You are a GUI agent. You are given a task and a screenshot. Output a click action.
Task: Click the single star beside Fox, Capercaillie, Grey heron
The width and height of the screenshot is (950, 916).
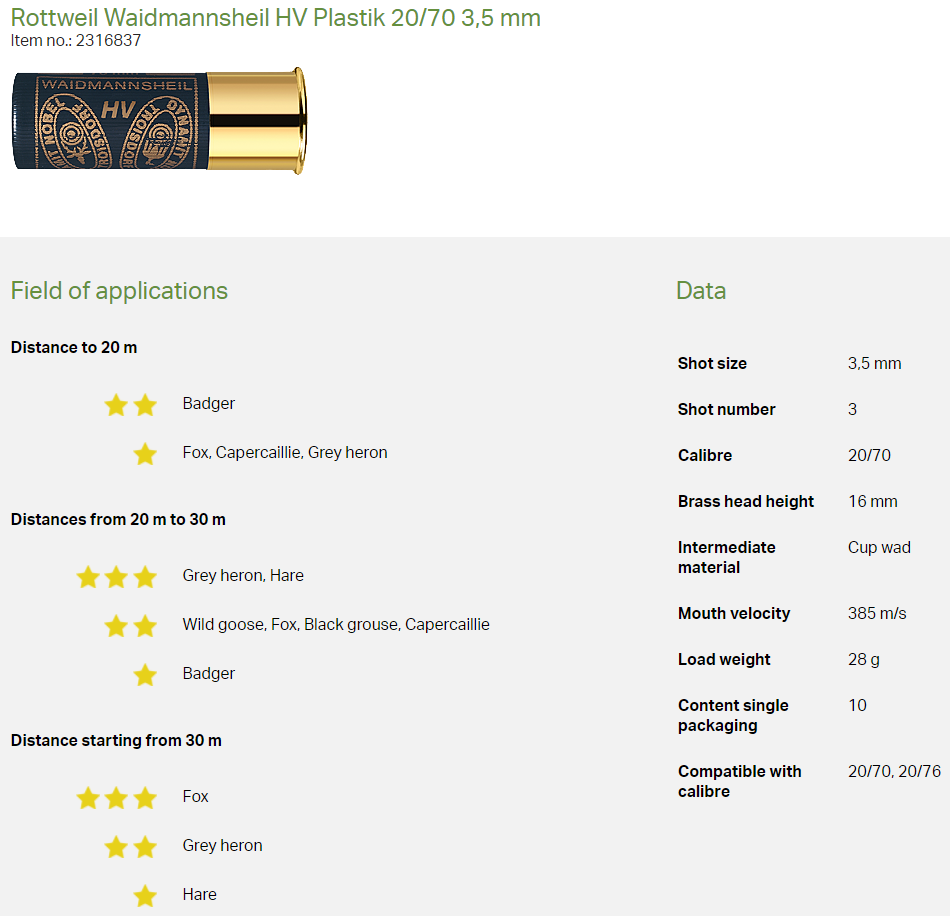tap(145, 454)
